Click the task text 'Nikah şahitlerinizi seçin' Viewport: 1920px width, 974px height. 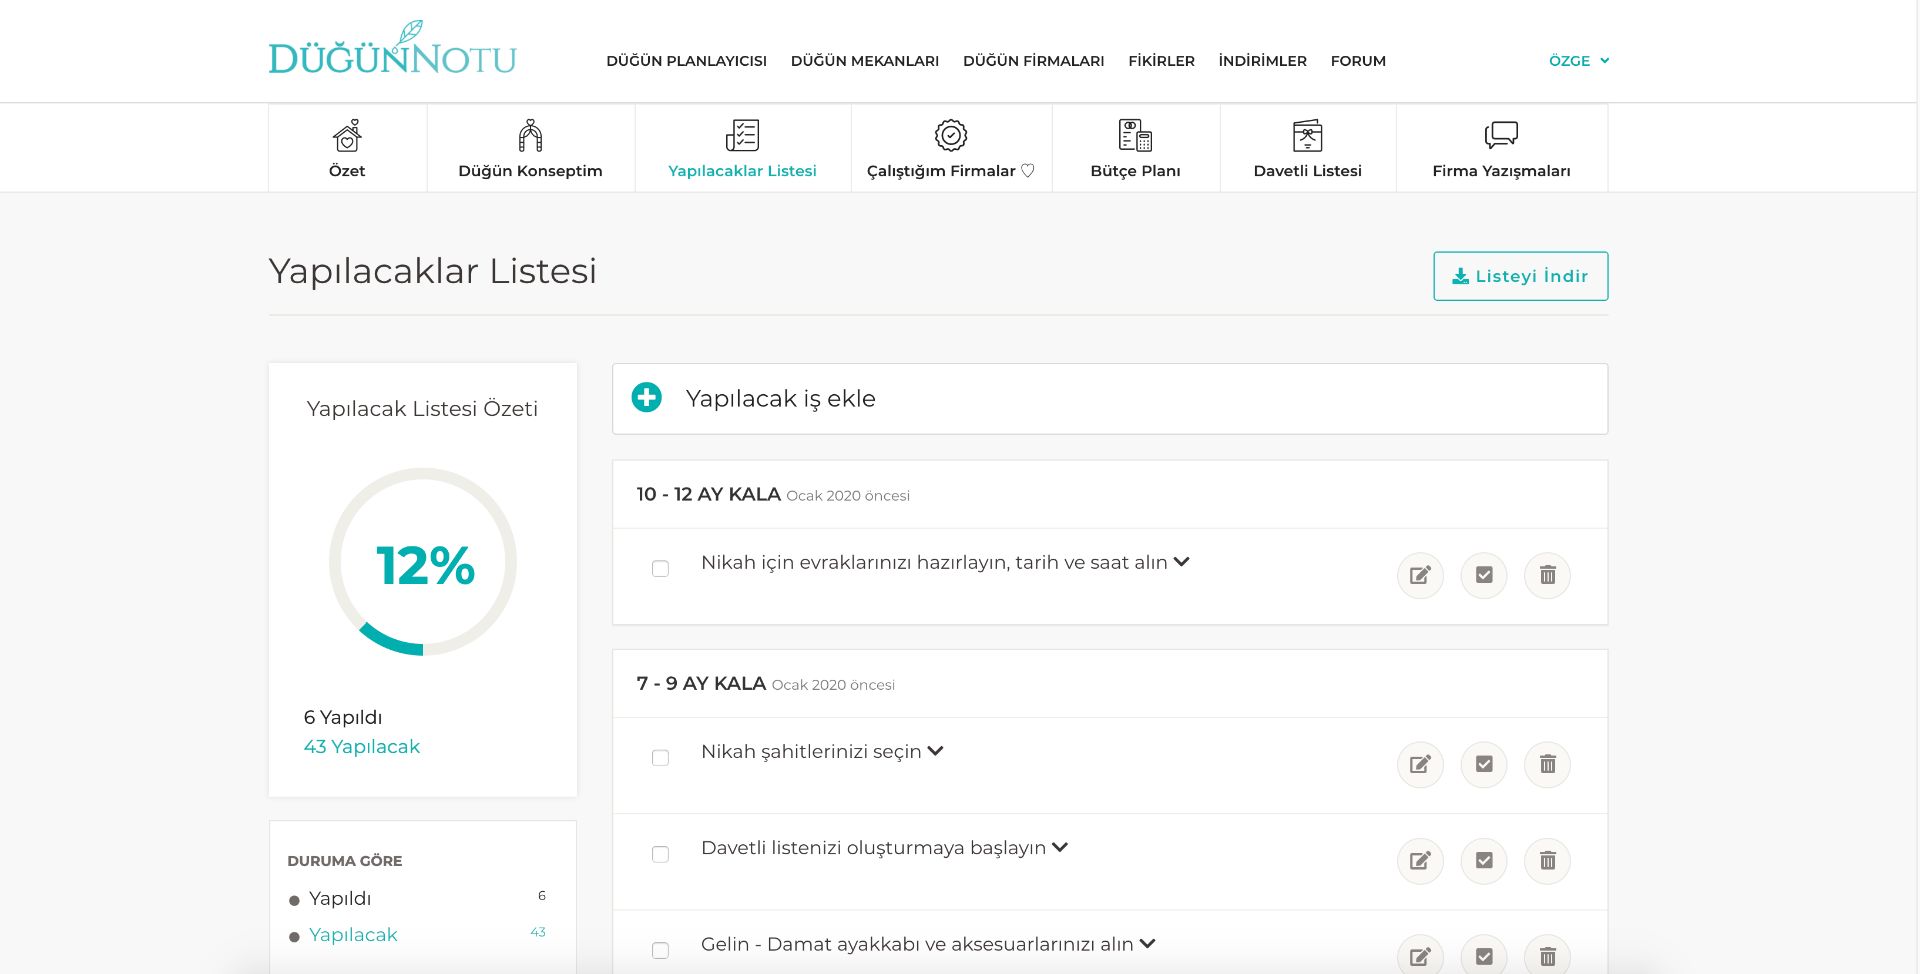click(x=811, y=752)
